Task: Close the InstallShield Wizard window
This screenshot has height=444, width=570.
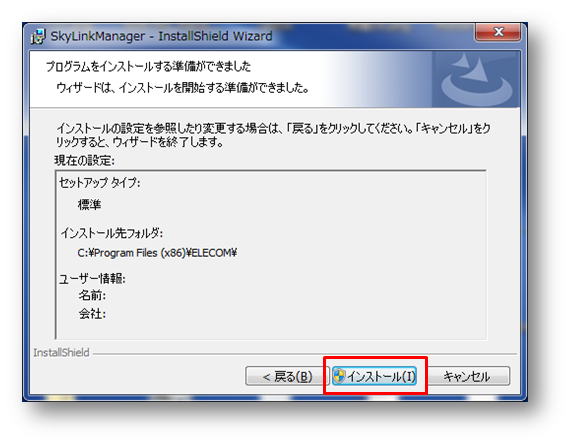Action: (x=498, y=32)
